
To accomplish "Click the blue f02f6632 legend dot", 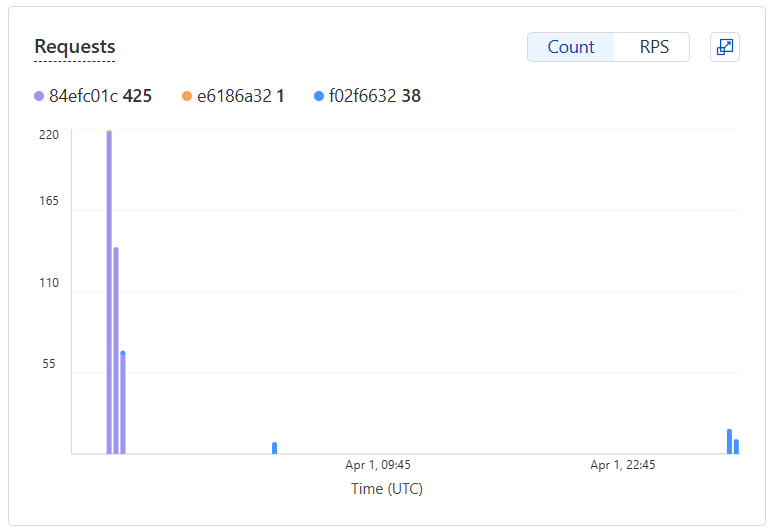I will coord(319,96).
